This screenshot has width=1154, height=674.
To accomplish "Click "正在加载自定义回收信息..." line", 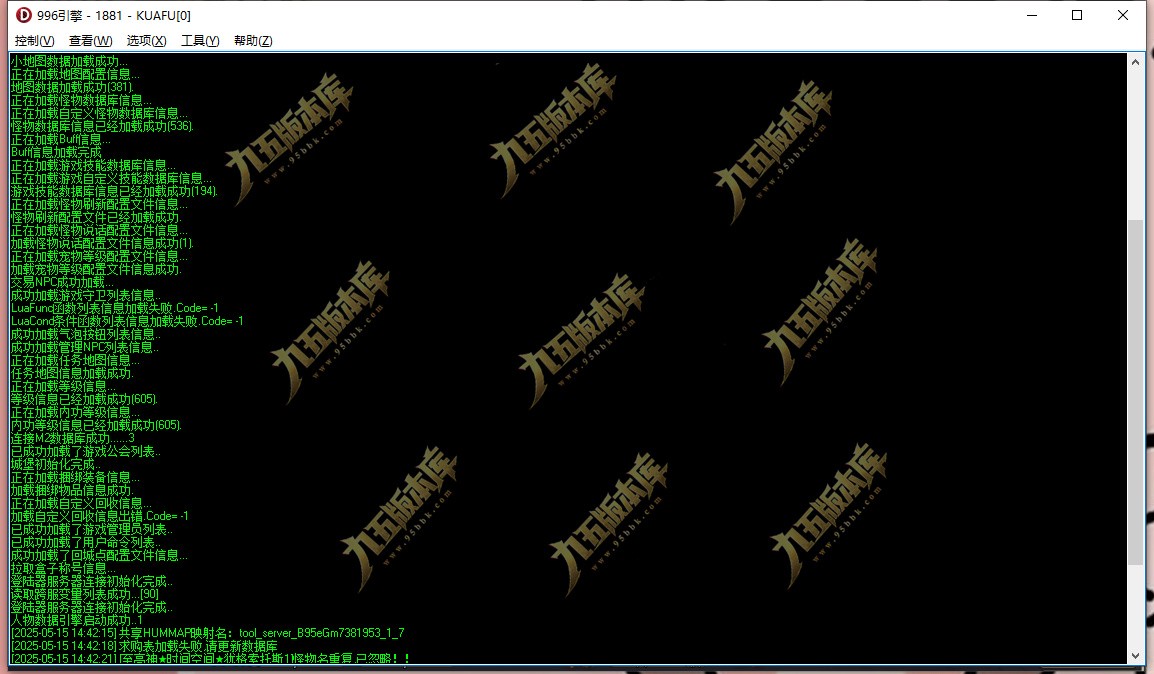I will (x=81, y=503).
